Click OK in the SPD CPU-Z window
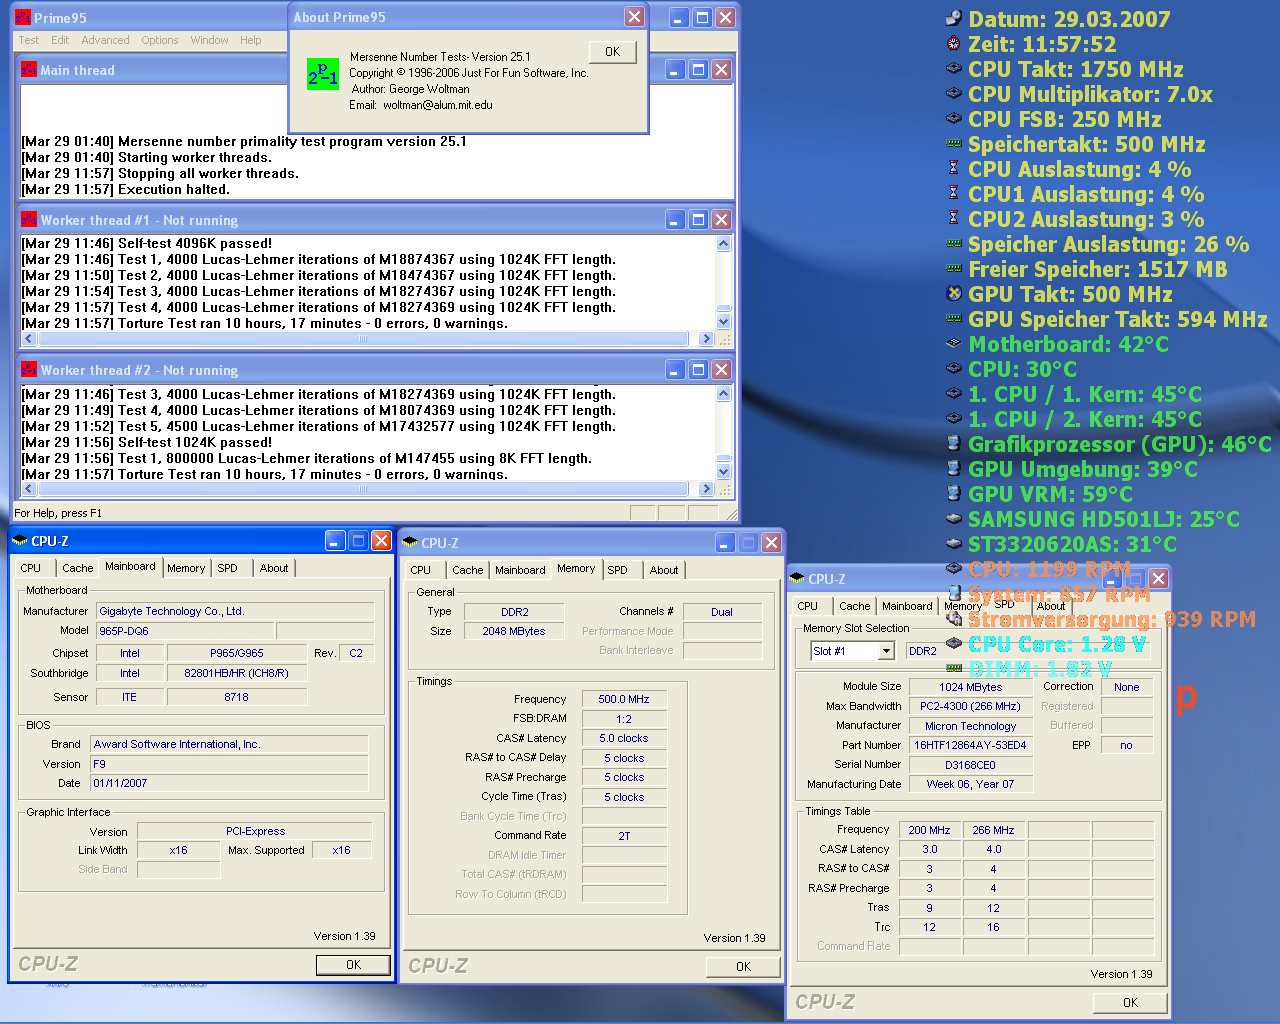 pyautogui.click(x=1130, y=1002)
